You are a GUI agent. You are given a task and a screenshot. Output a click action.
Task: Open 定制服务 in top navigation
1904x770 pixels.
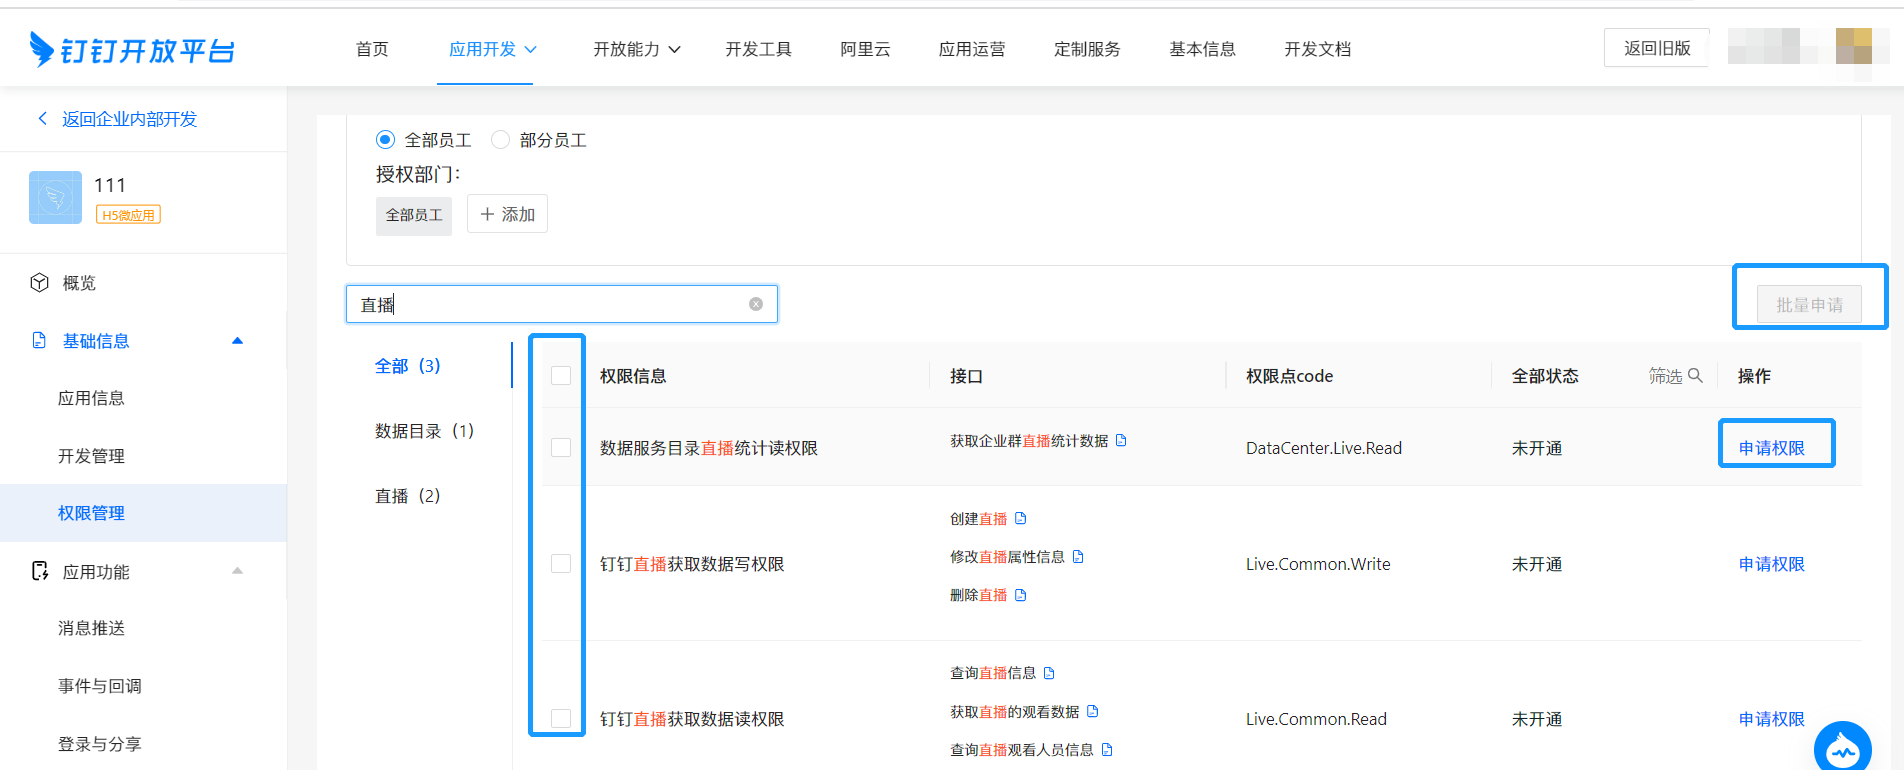point(1087,49)
